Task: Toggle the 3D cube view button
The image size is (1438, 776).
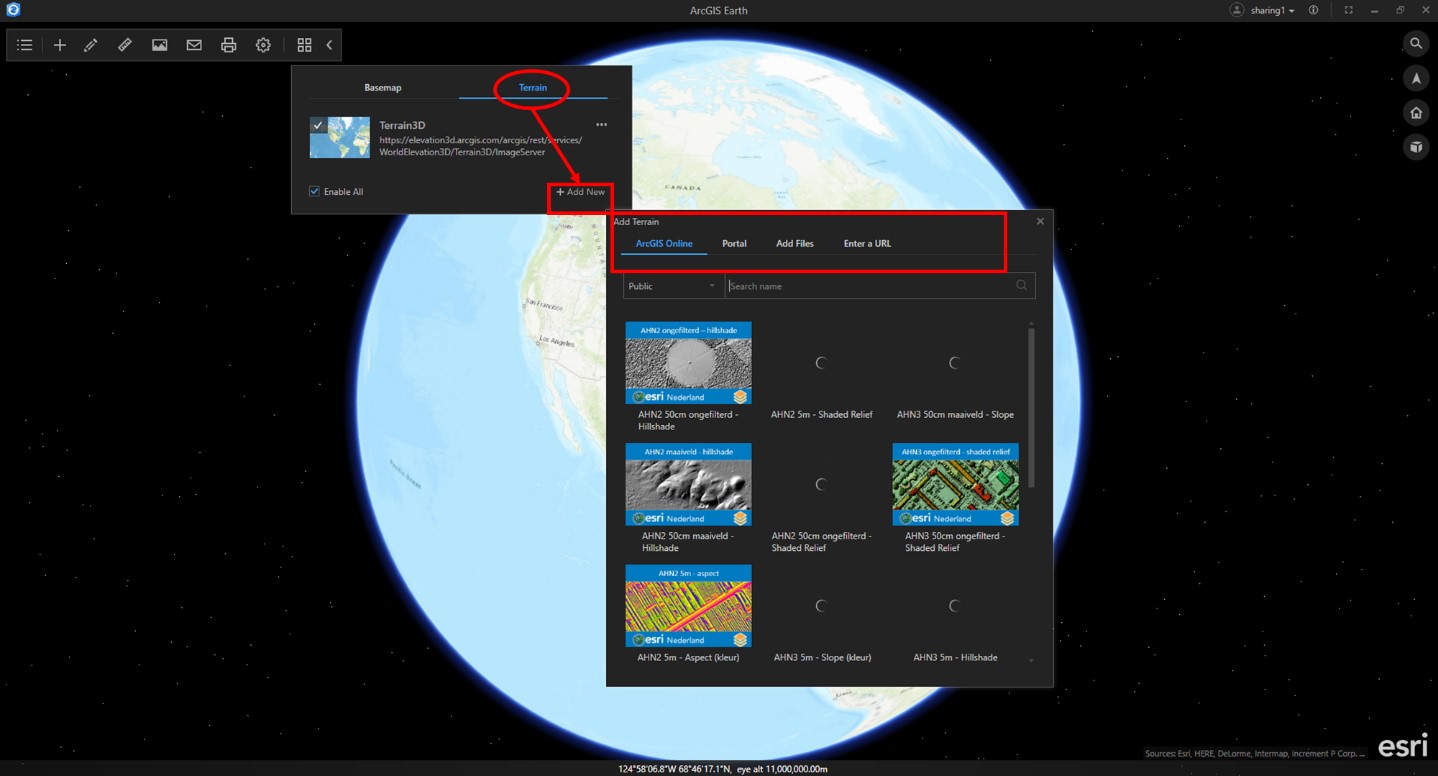Action: 1416,147
